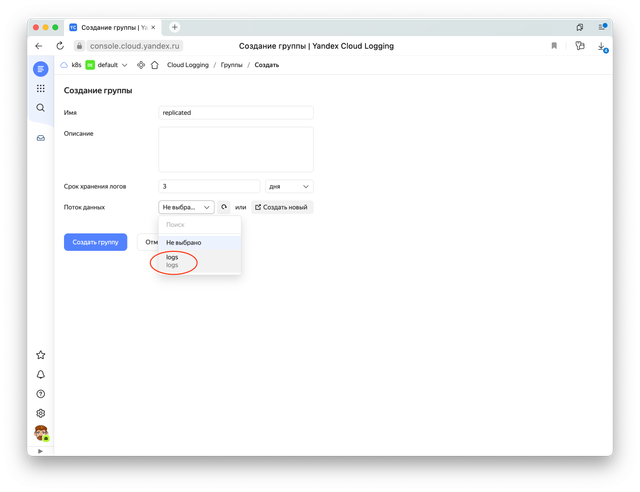The height and width of the screenshot is (492, 640).
Task: Collapse the 'Не выбрано' data stream dropdown
Action: pos(186,207)
